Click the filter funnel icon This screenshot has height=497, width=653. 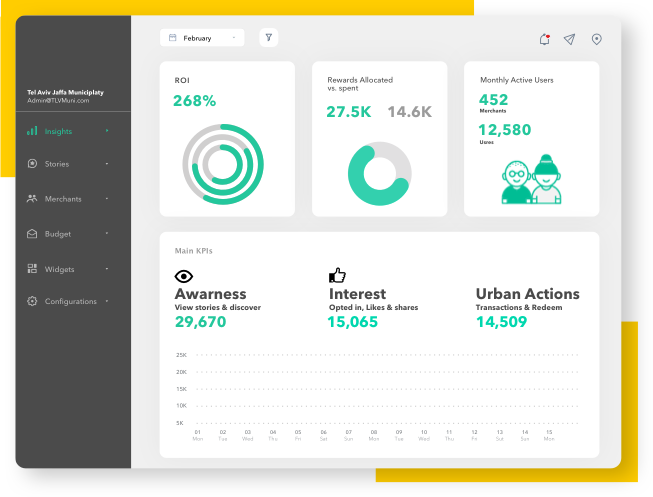268,37
